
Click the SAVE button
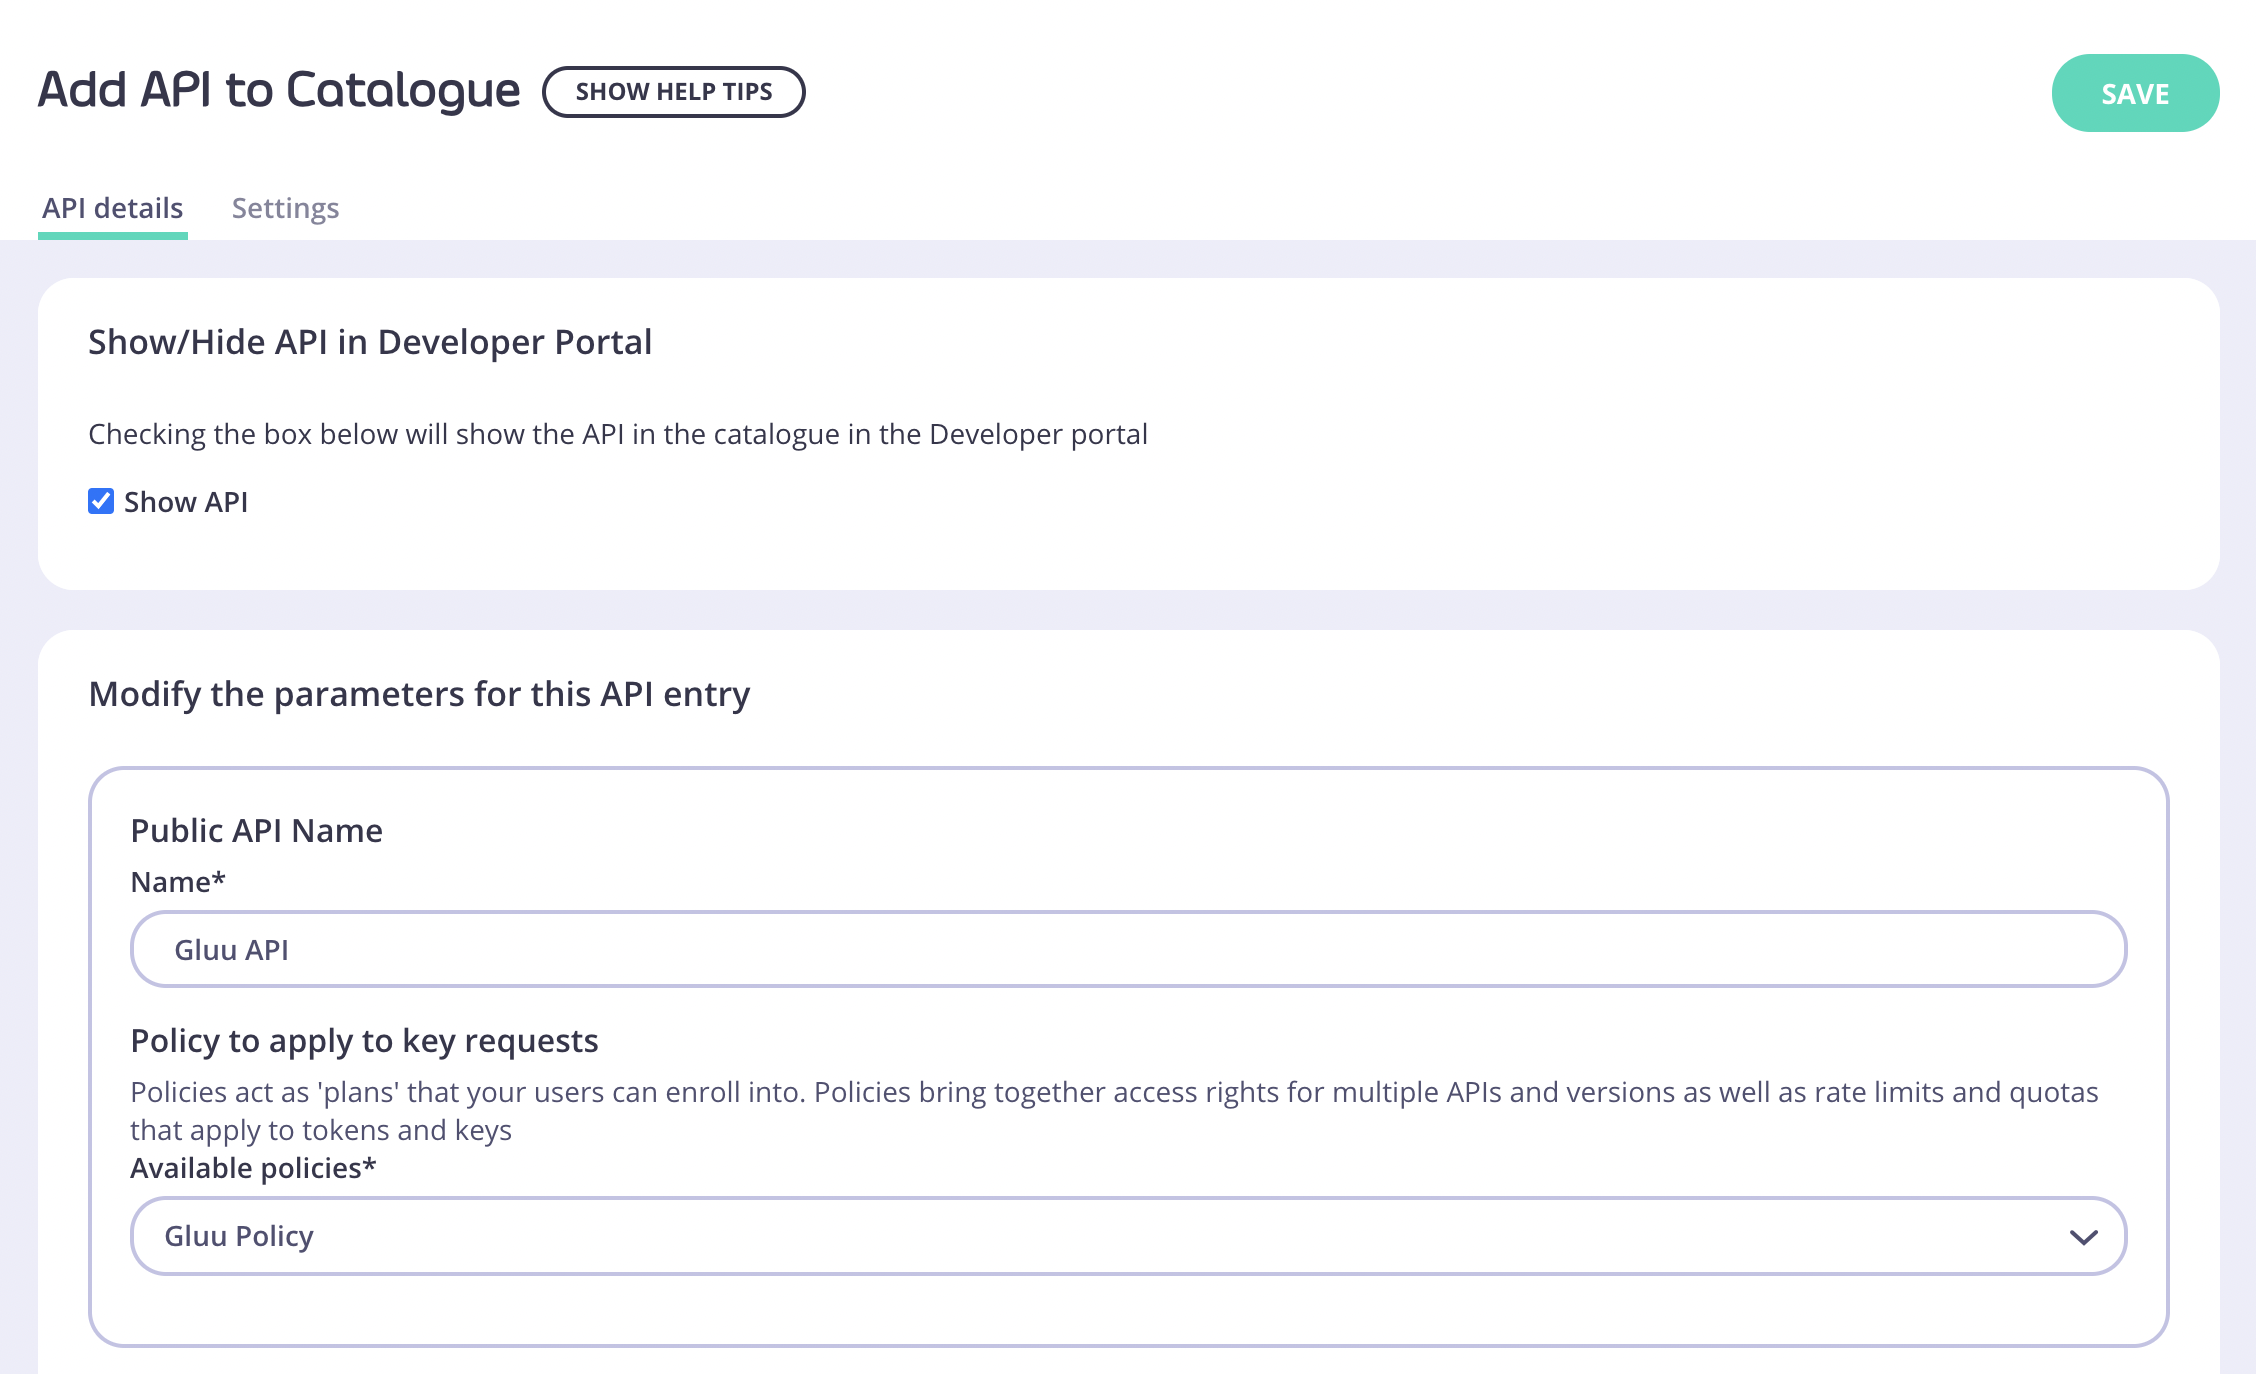coord(2135,93)
